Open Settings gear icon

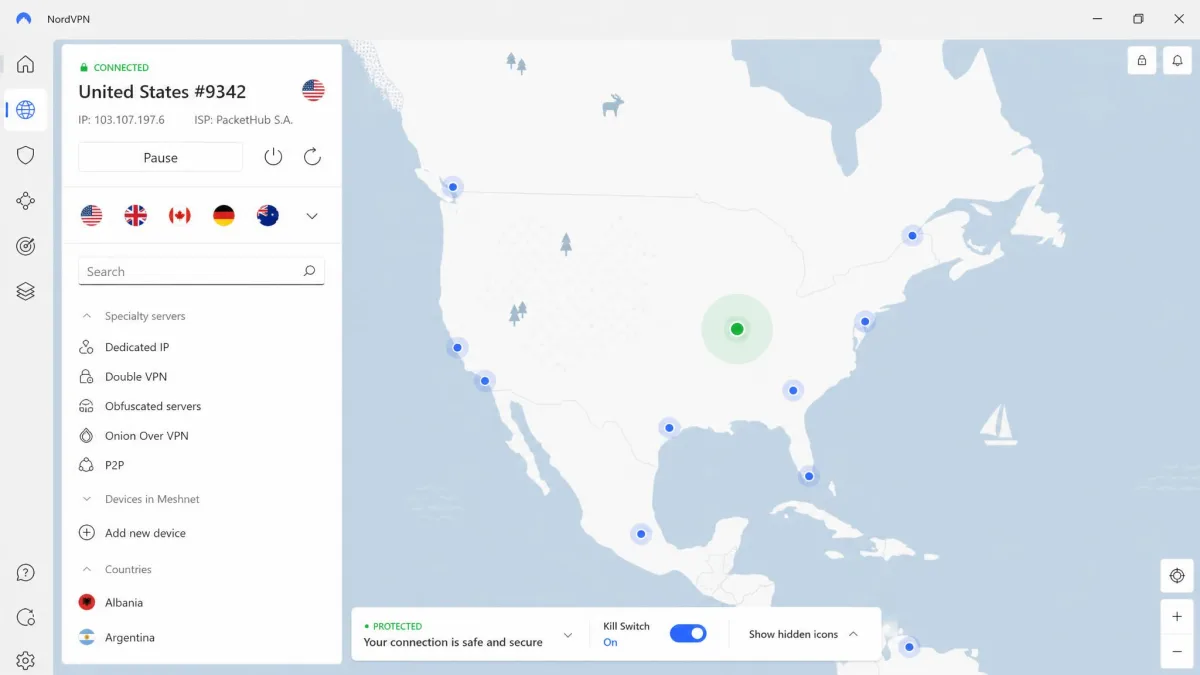pos(26,661)
